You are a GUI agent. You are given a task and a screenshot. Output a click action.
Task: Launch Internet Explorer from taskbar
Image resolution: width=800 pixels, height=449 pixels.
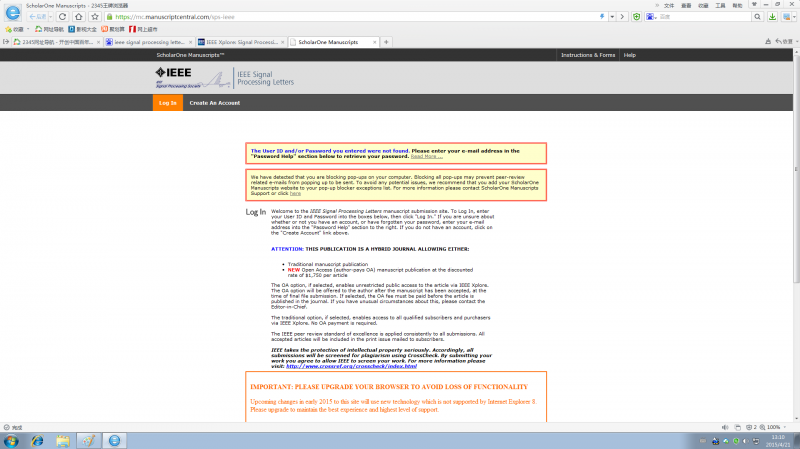[x=37, y=441]
